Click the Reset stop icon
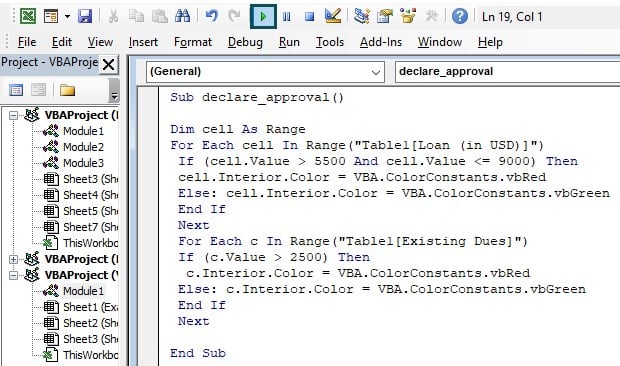Image resolution: width=620 pixels, height=366 pixels. (310, 17)
